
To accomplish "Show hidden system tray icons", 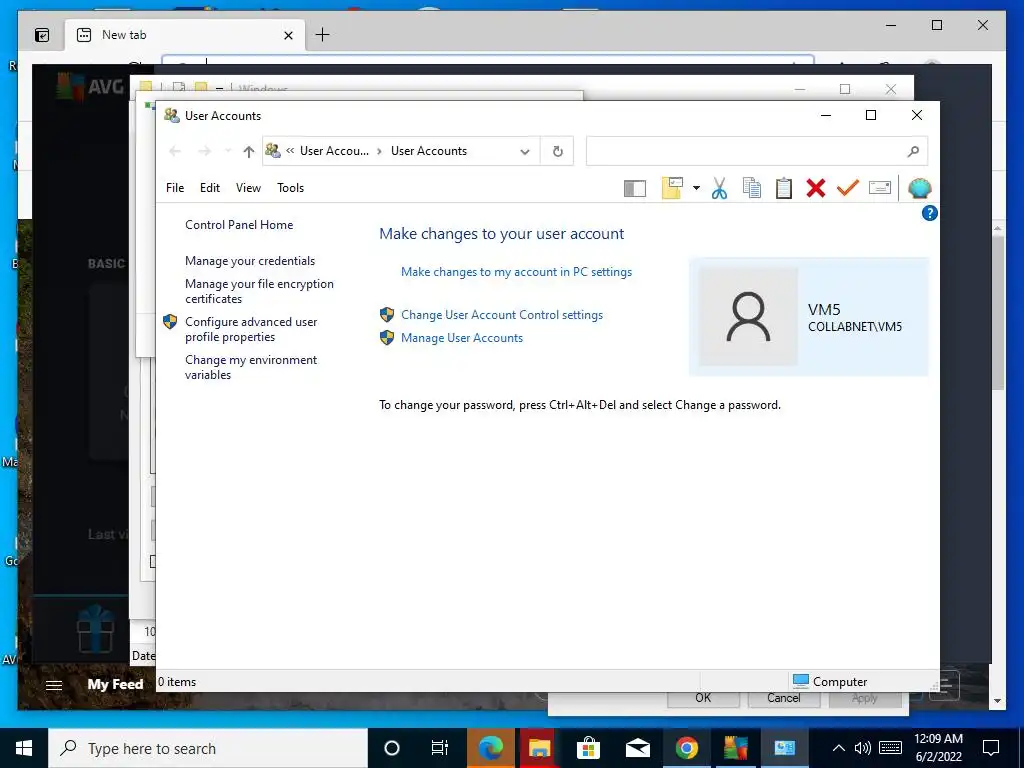I will (x=839, y=748).
